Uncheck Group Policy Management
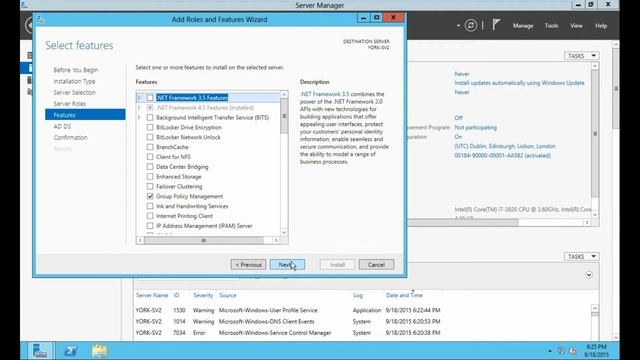Viewport: 640px width, 360px height. point(150,196)
